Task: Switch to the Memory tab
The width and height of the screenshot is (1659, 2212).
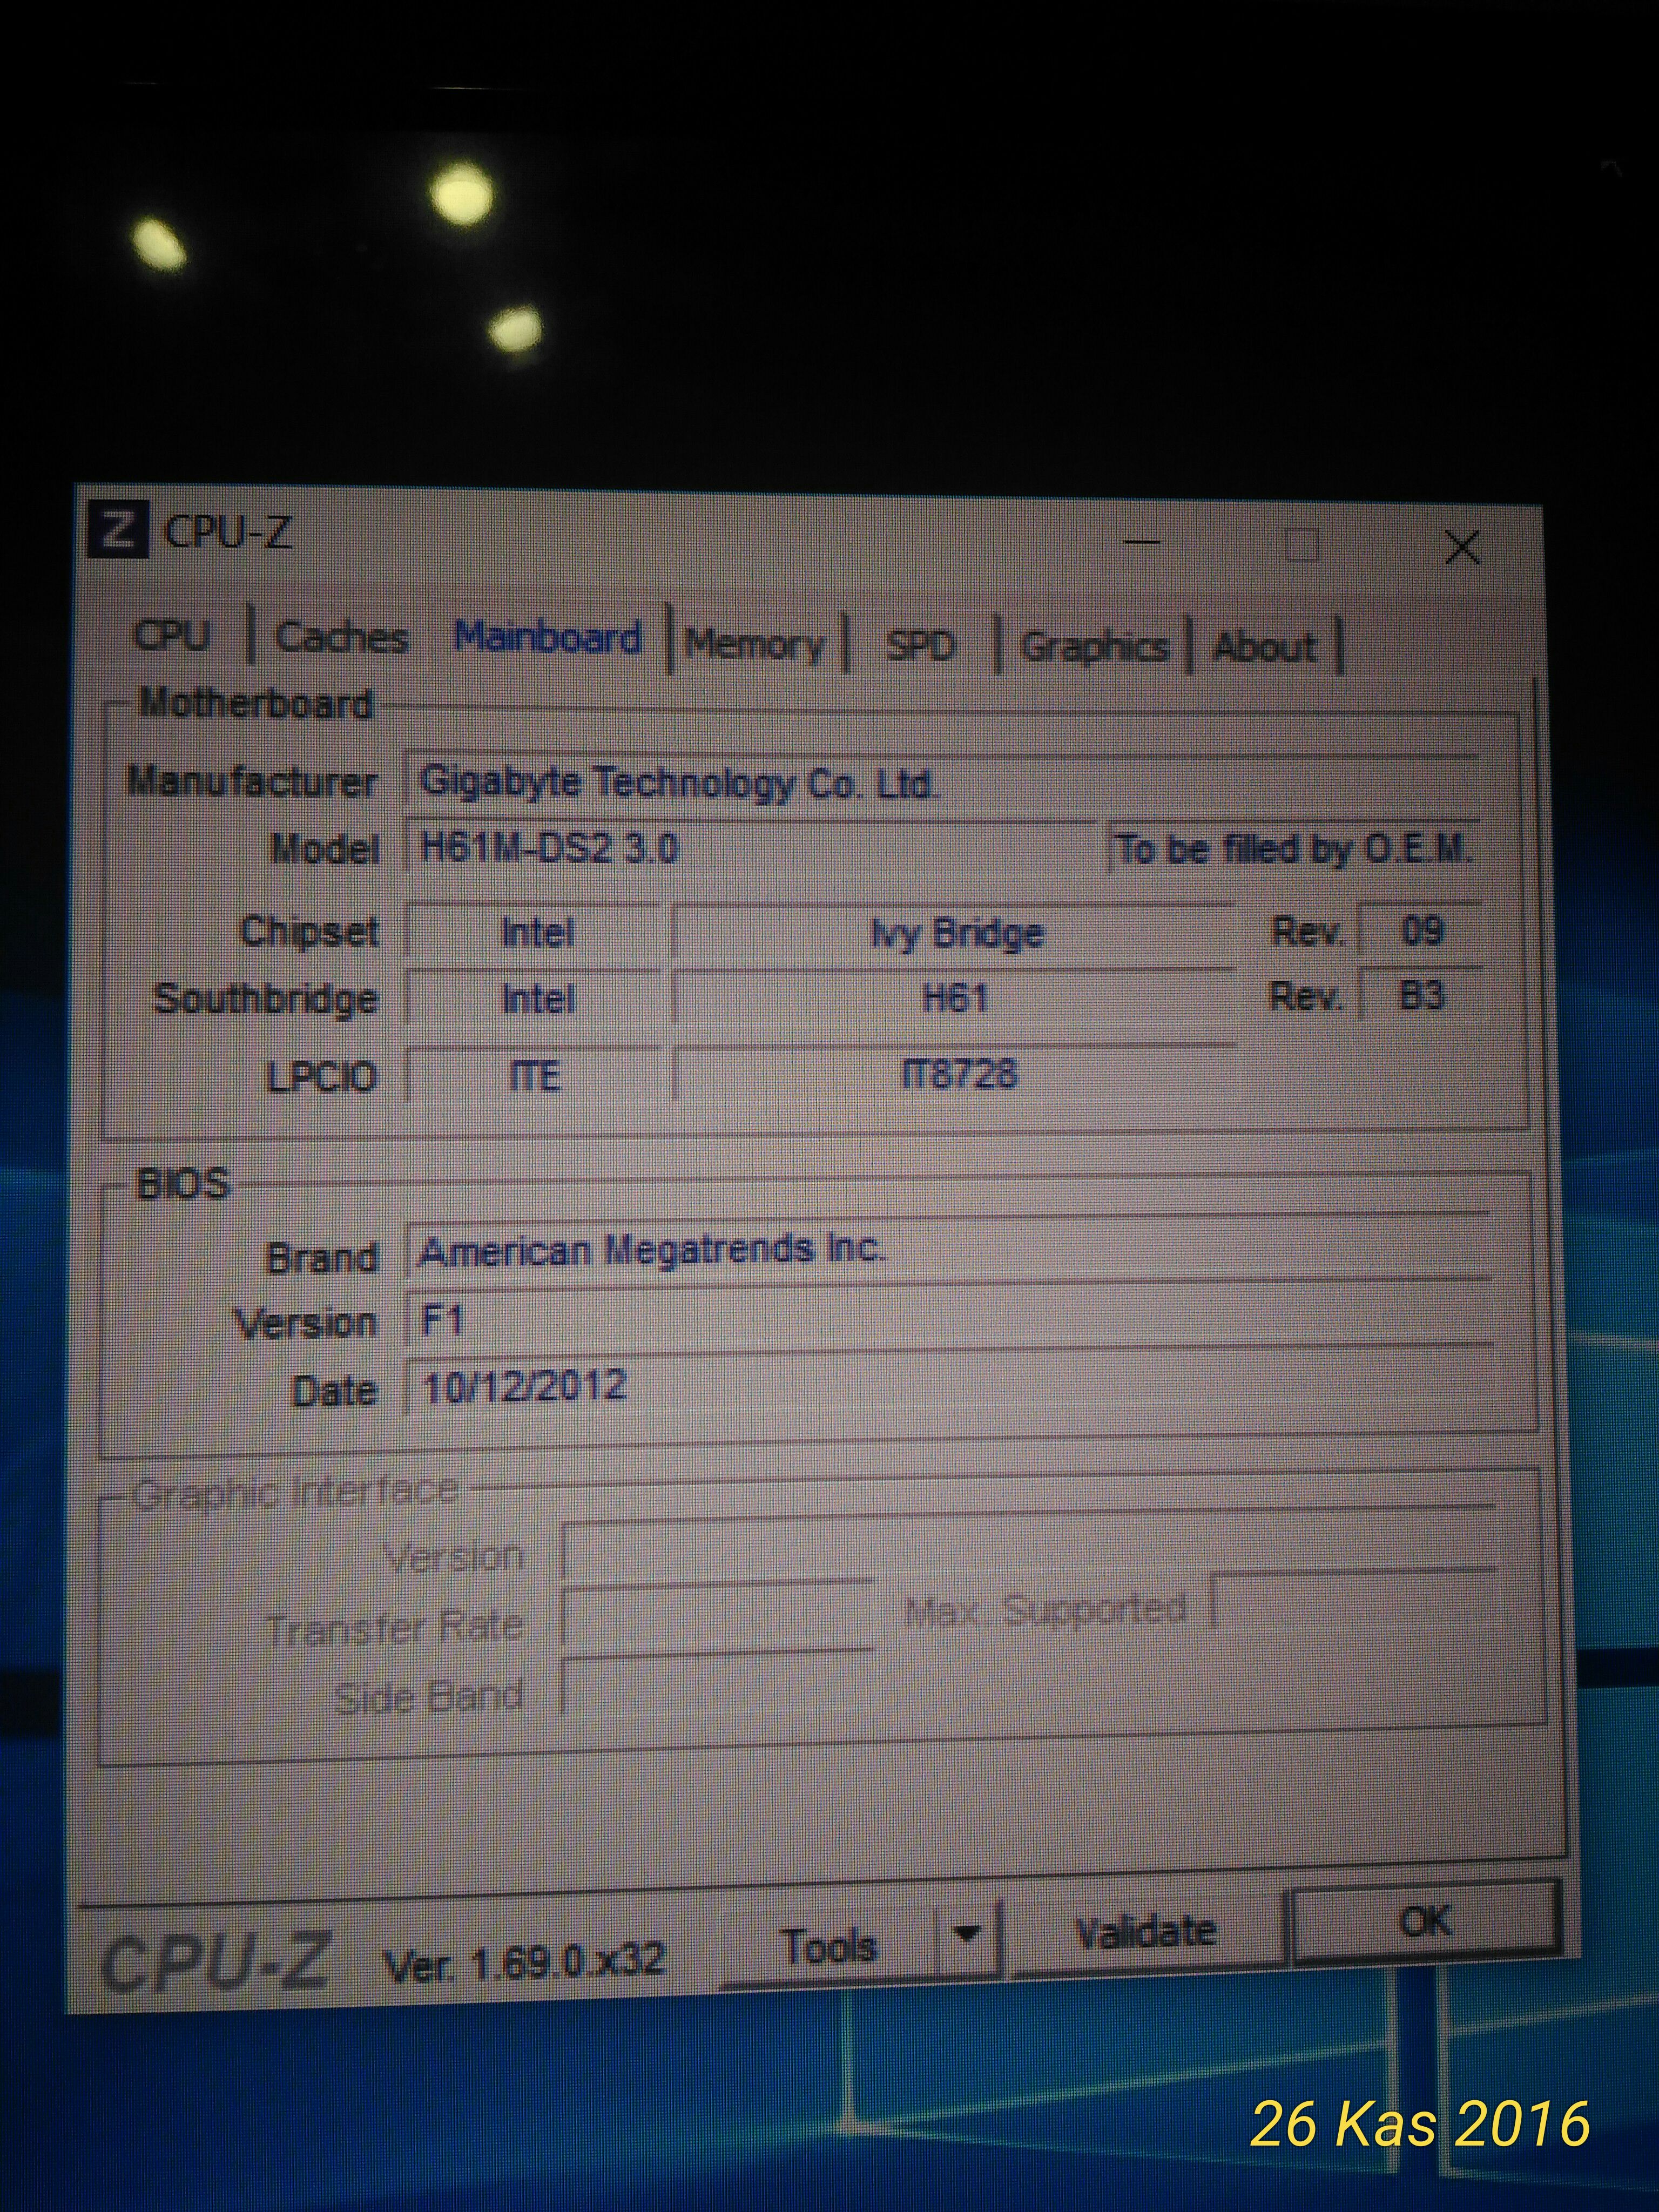Action: pyautogui.click(x=755, y=645)
